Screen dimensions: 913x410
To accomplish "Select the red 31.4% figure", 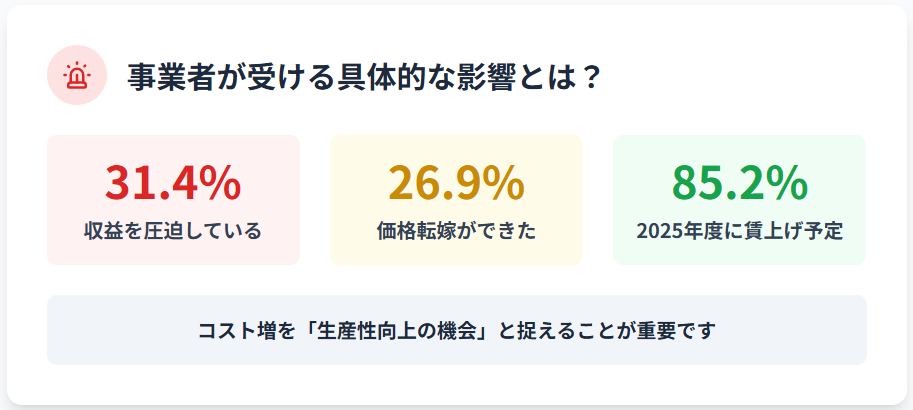I will [173, 182].
